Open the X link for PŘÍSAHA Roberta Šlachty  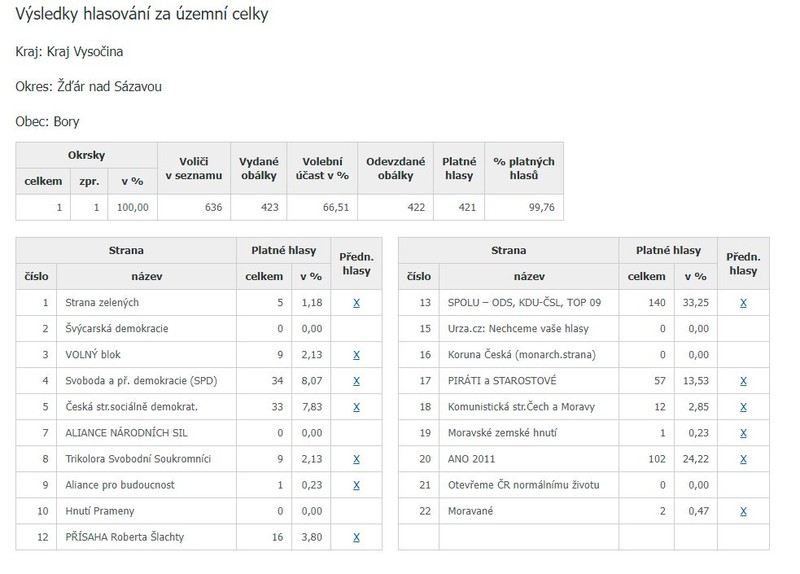tap(356, 537)
